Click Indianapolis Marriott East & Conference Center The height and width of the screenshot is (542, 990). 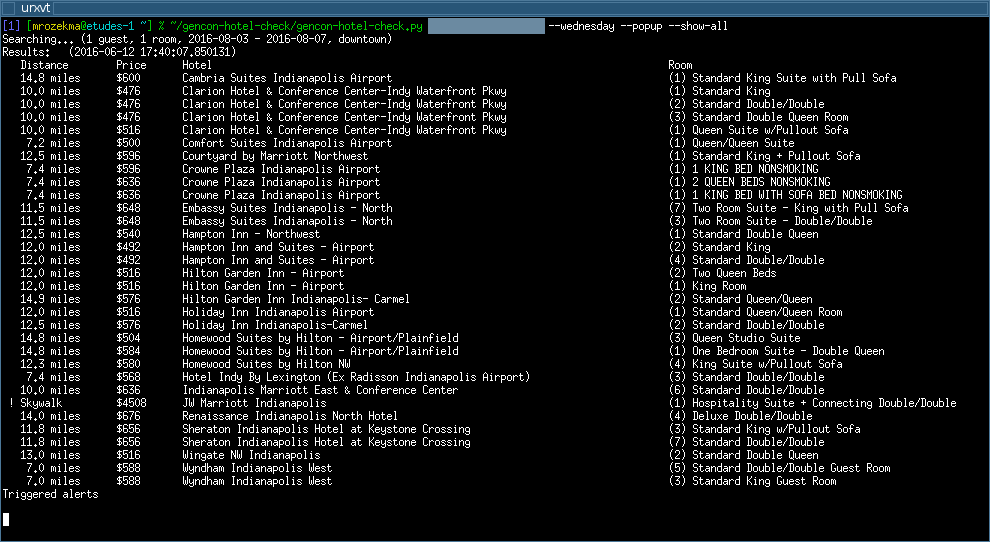320,390
